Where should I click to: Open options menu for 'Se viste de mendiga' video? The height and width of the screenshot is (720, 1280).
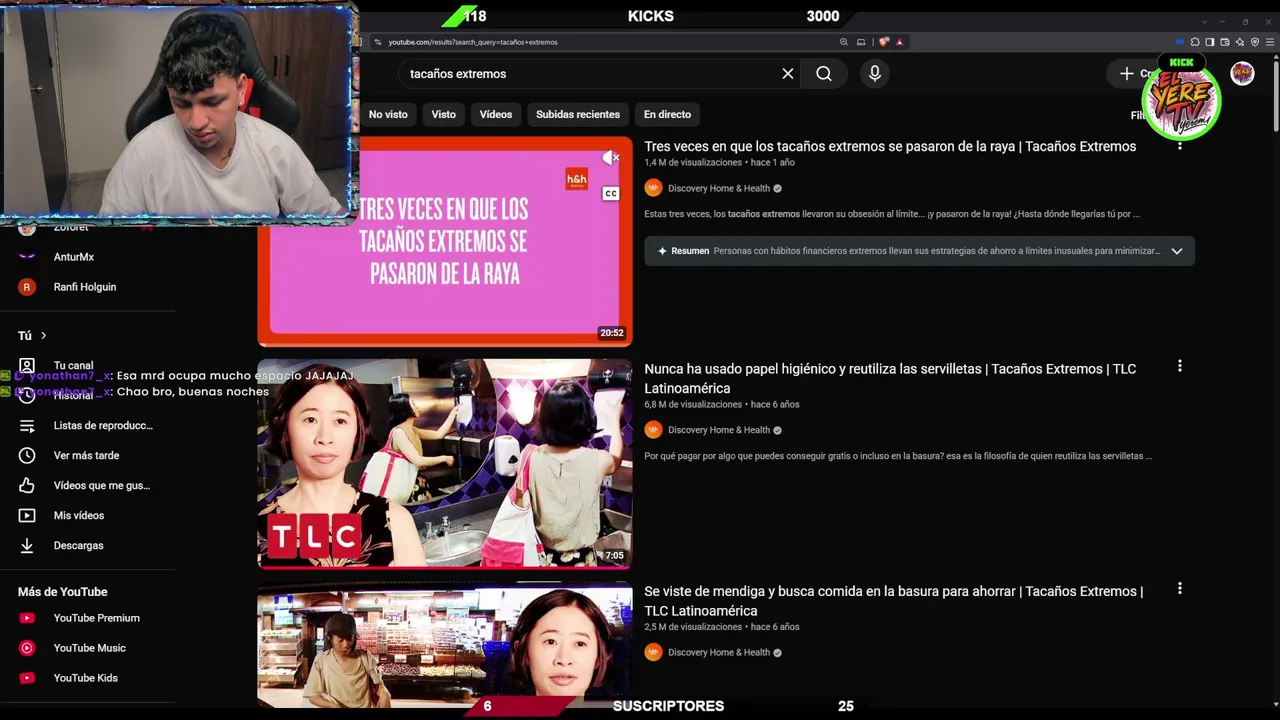click(x=1180, y=589)
